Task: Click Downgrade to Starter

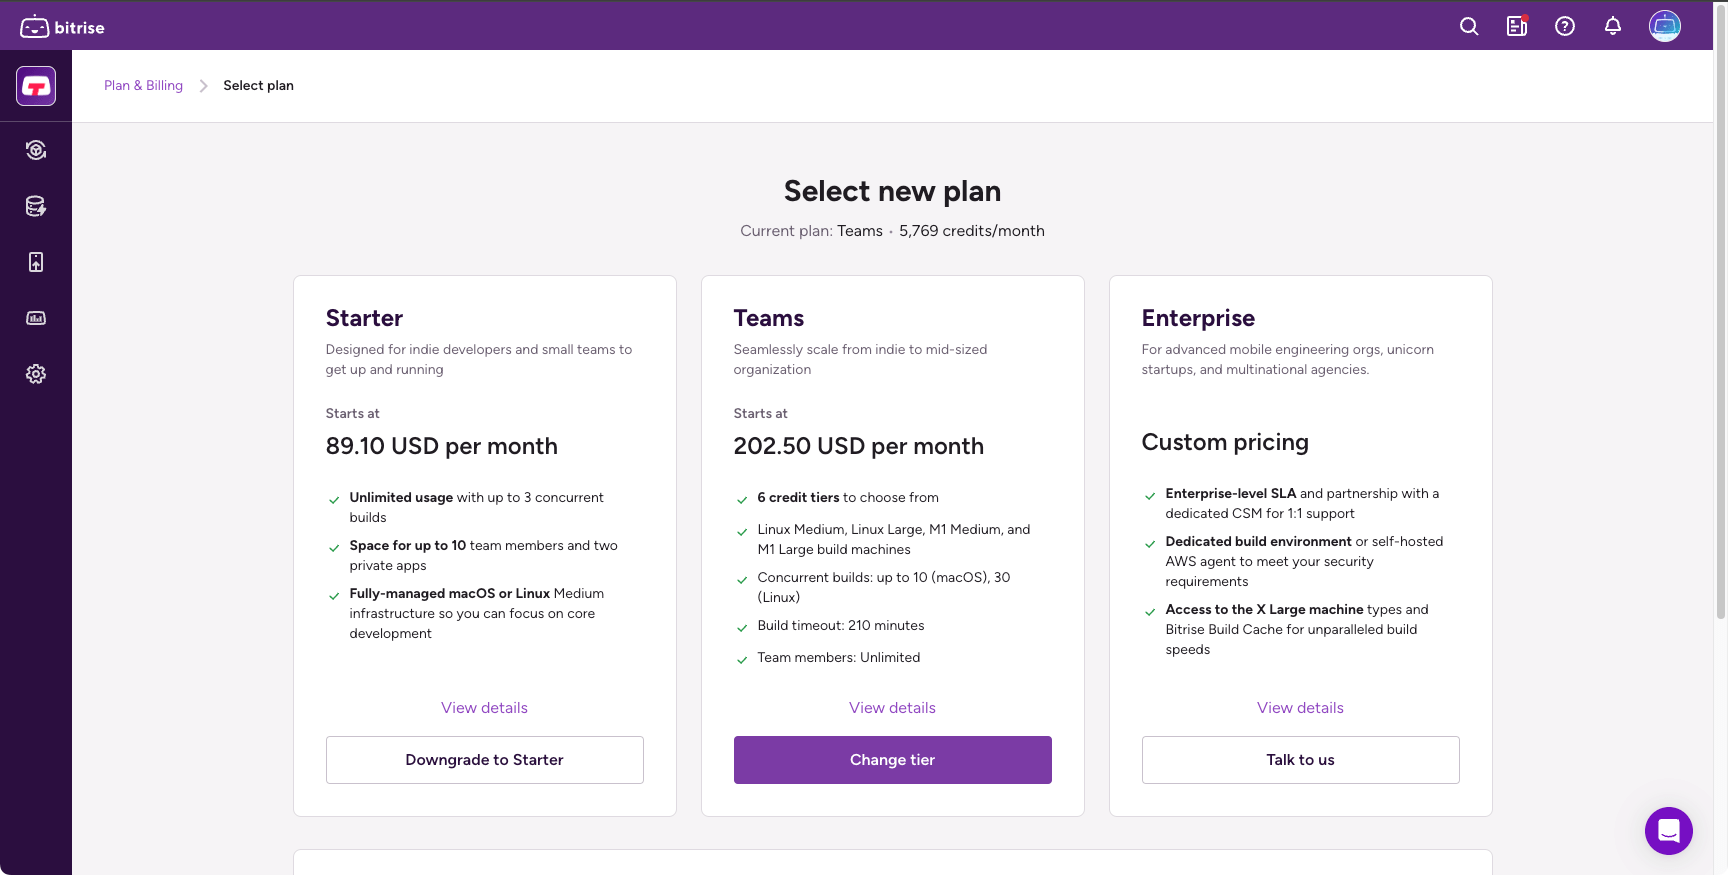Action: [484, 759]
